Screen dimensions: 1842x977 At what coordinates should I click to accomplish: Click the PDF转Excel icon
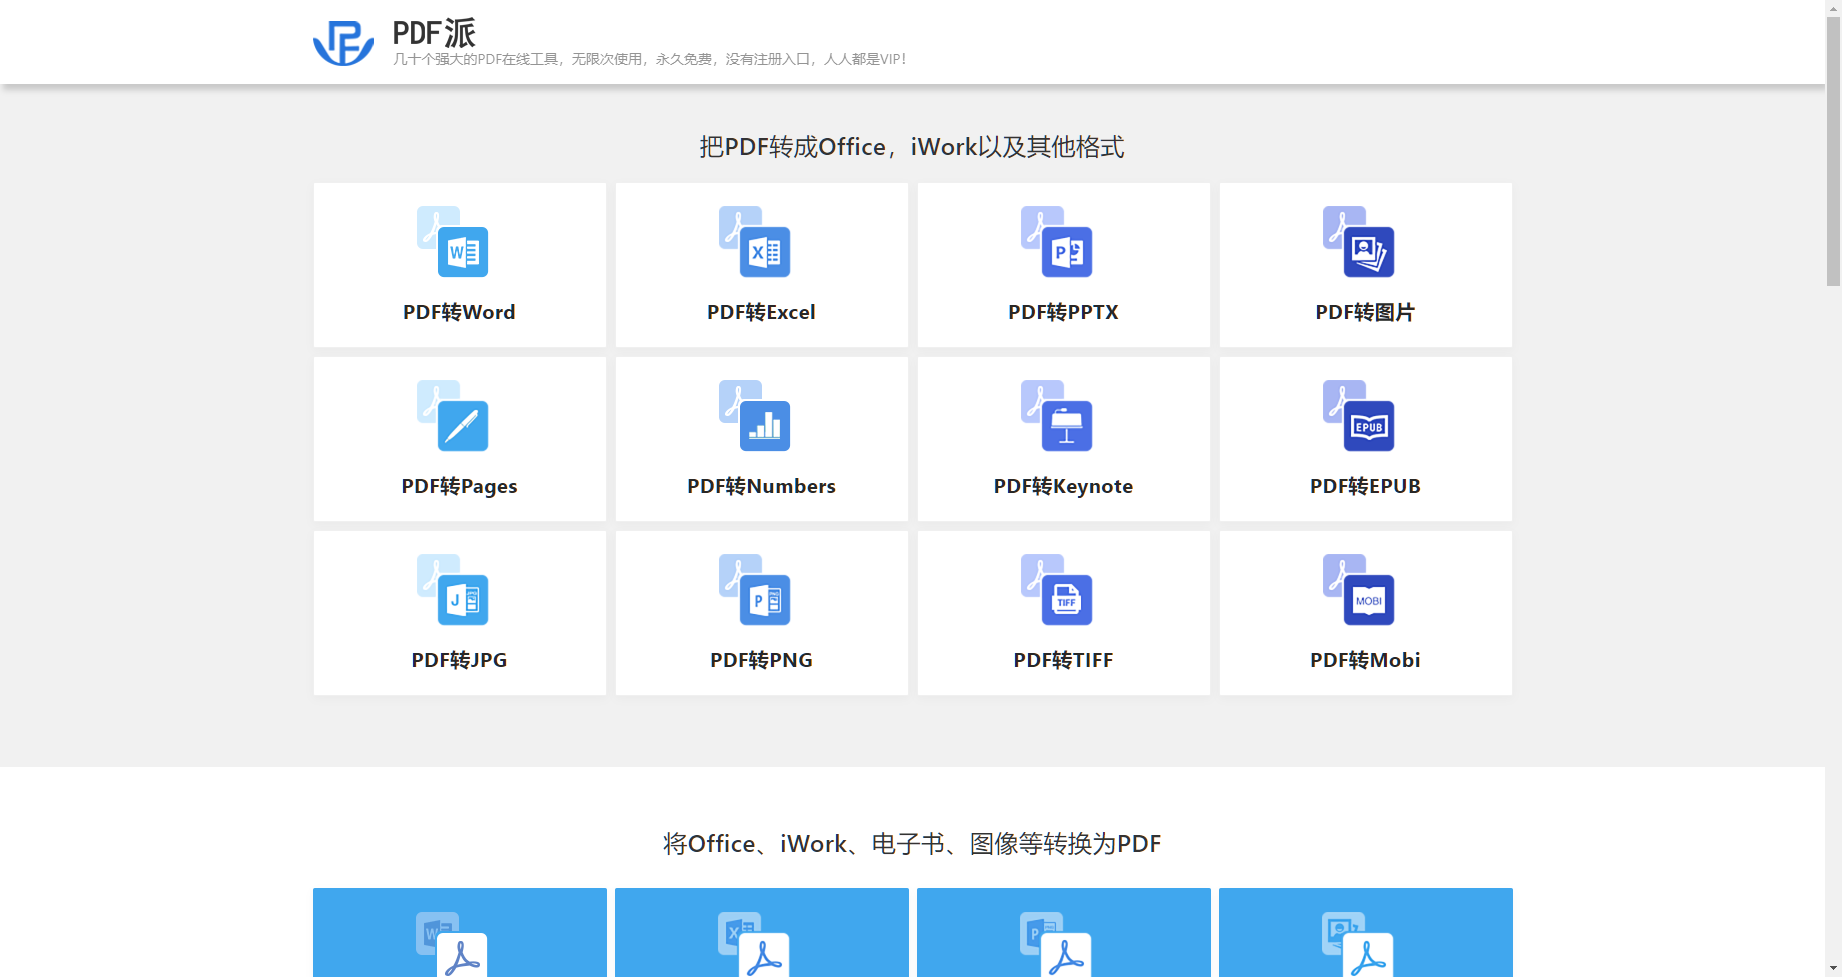tap(755, 242)
